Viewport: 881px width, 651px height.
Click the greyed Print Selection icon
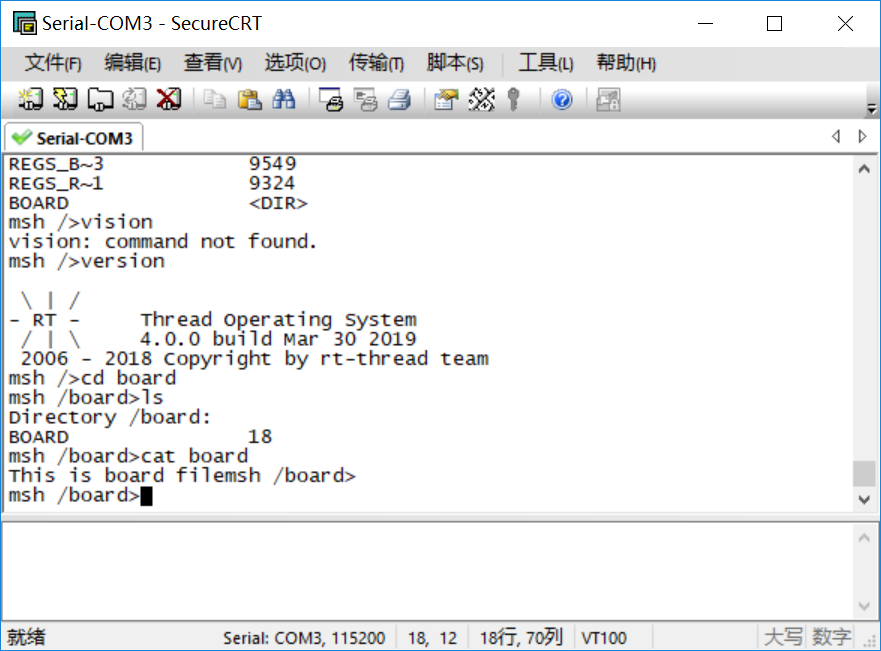[x=366, y=99]
